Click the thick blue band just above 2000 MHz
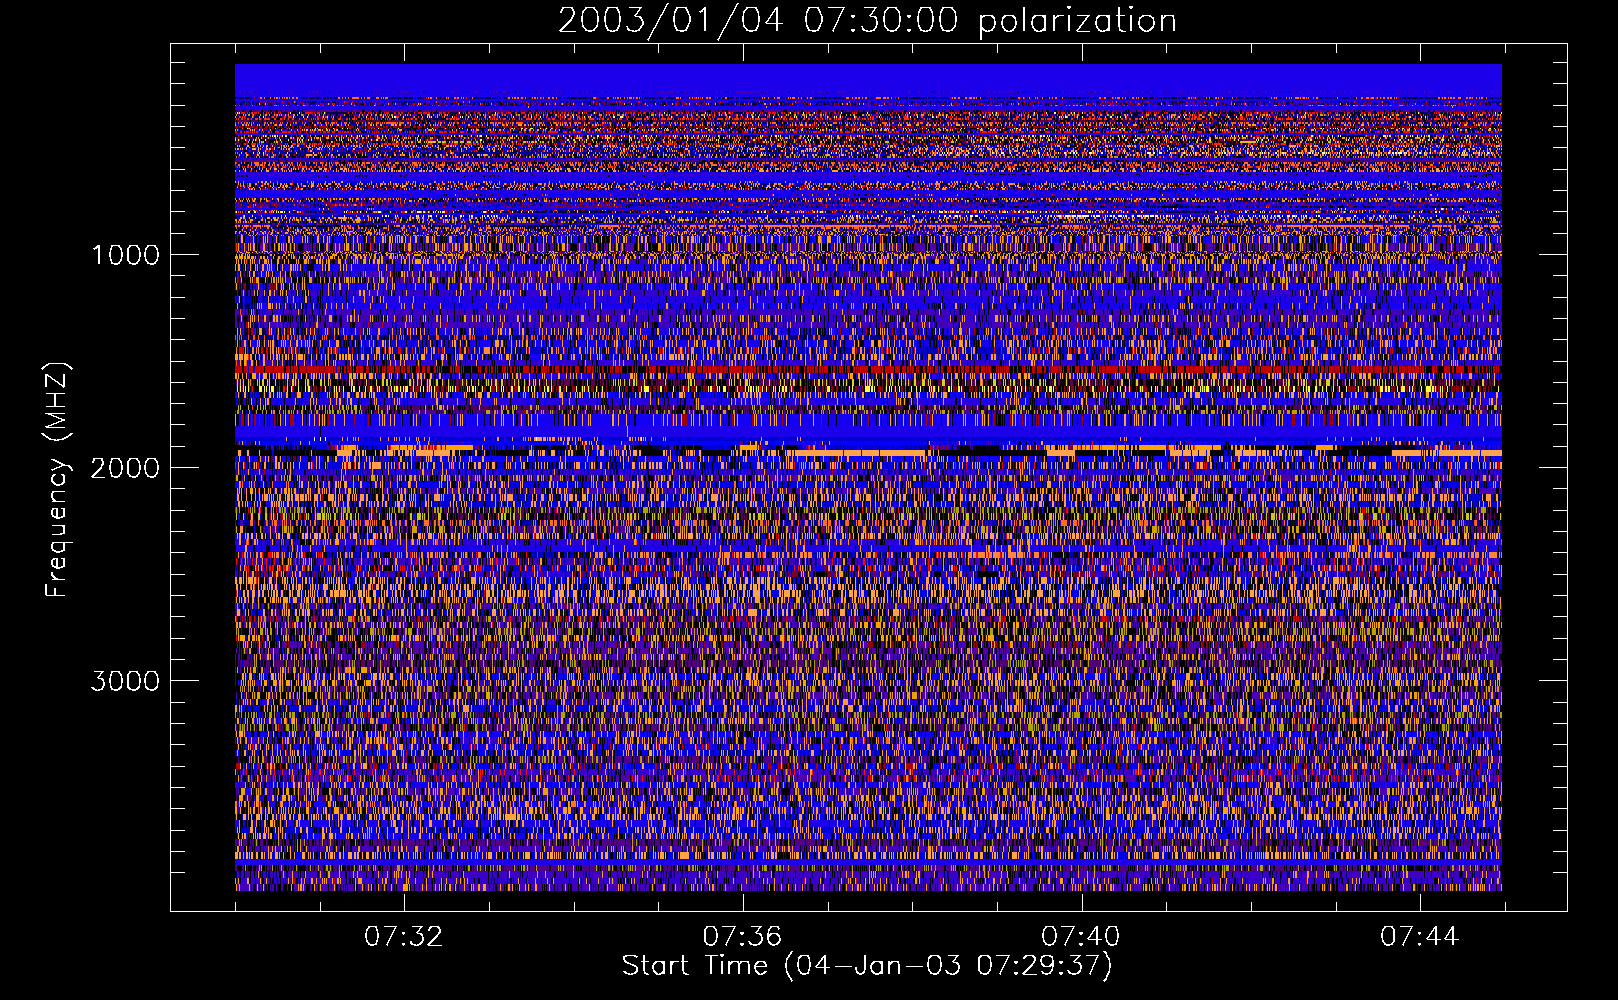 tap(868, 432)
